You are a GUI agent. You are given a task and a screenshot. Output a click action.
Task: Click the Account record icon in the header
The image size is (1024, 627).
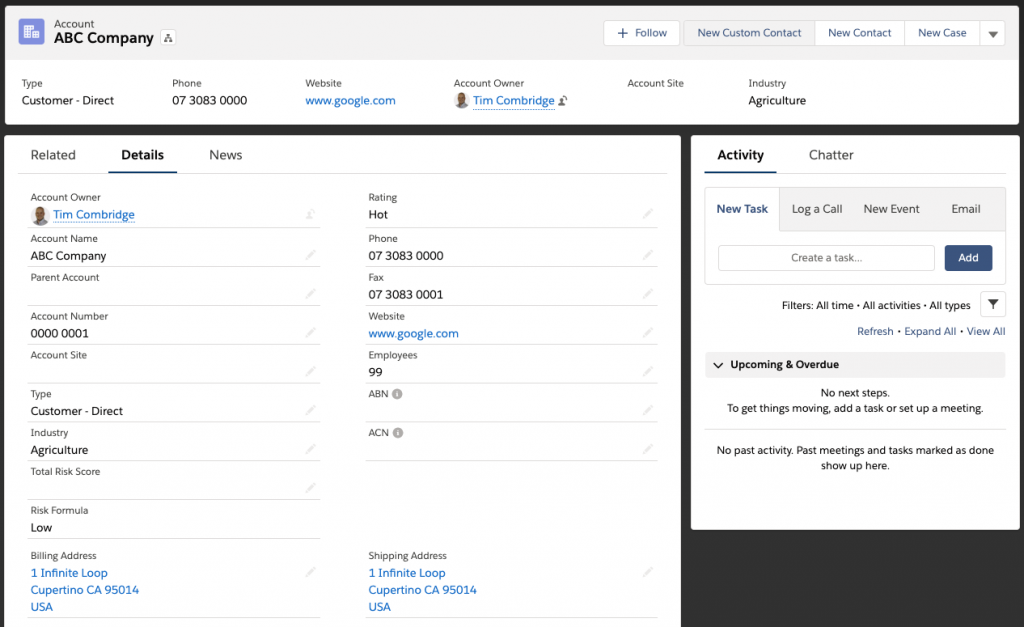click(x=30, y=31)
